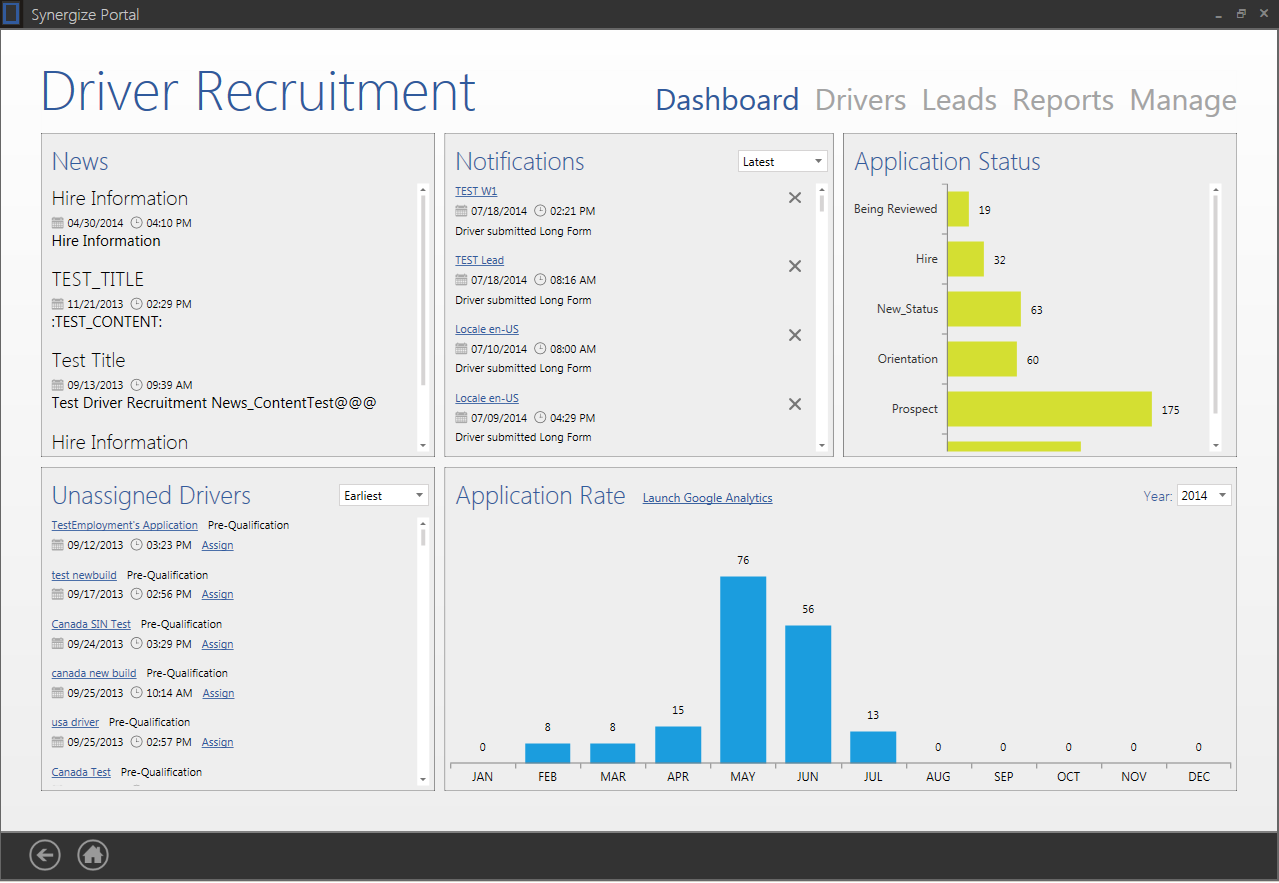Dismiss the 07/09/2014 Locale en-US notification
Image resolution: width=1279 pixels, height=883 pixels.
[795, 404]
